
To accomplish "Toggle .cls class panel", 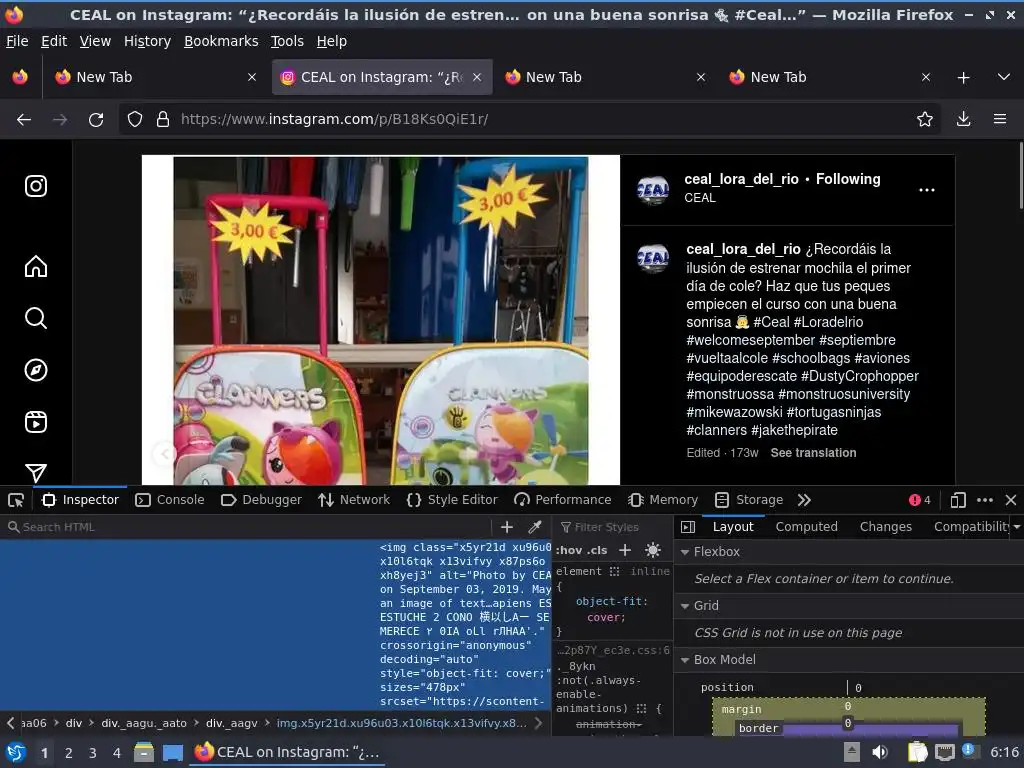I will pos(598,551).
